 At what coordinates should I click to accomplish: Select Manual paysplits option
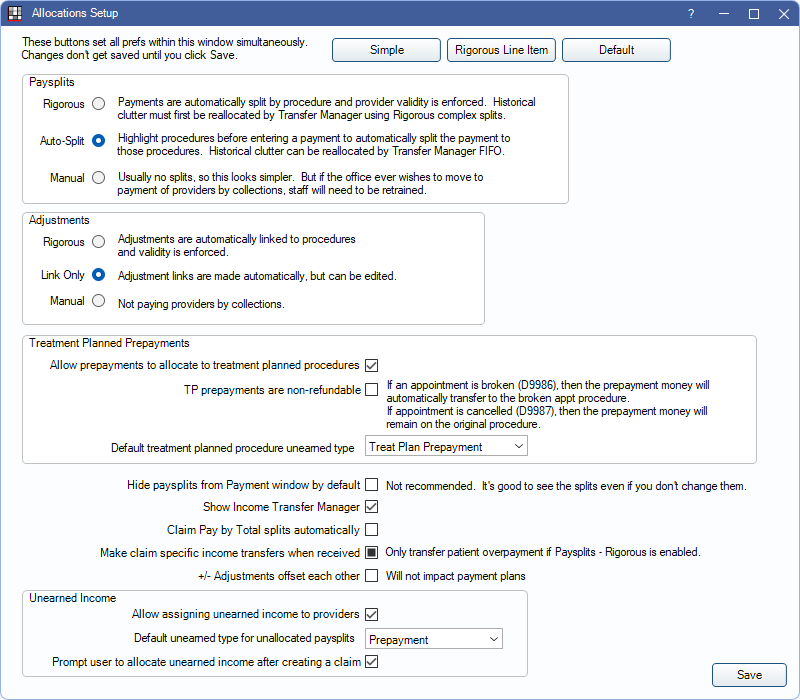[98, 177]
